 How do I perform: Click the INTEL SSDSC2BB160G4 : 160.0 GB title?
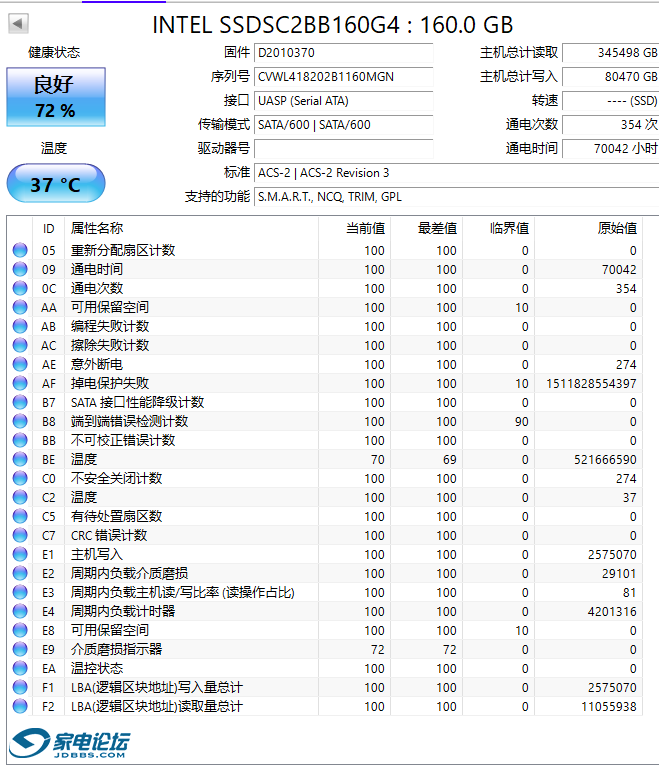[332, 25]
